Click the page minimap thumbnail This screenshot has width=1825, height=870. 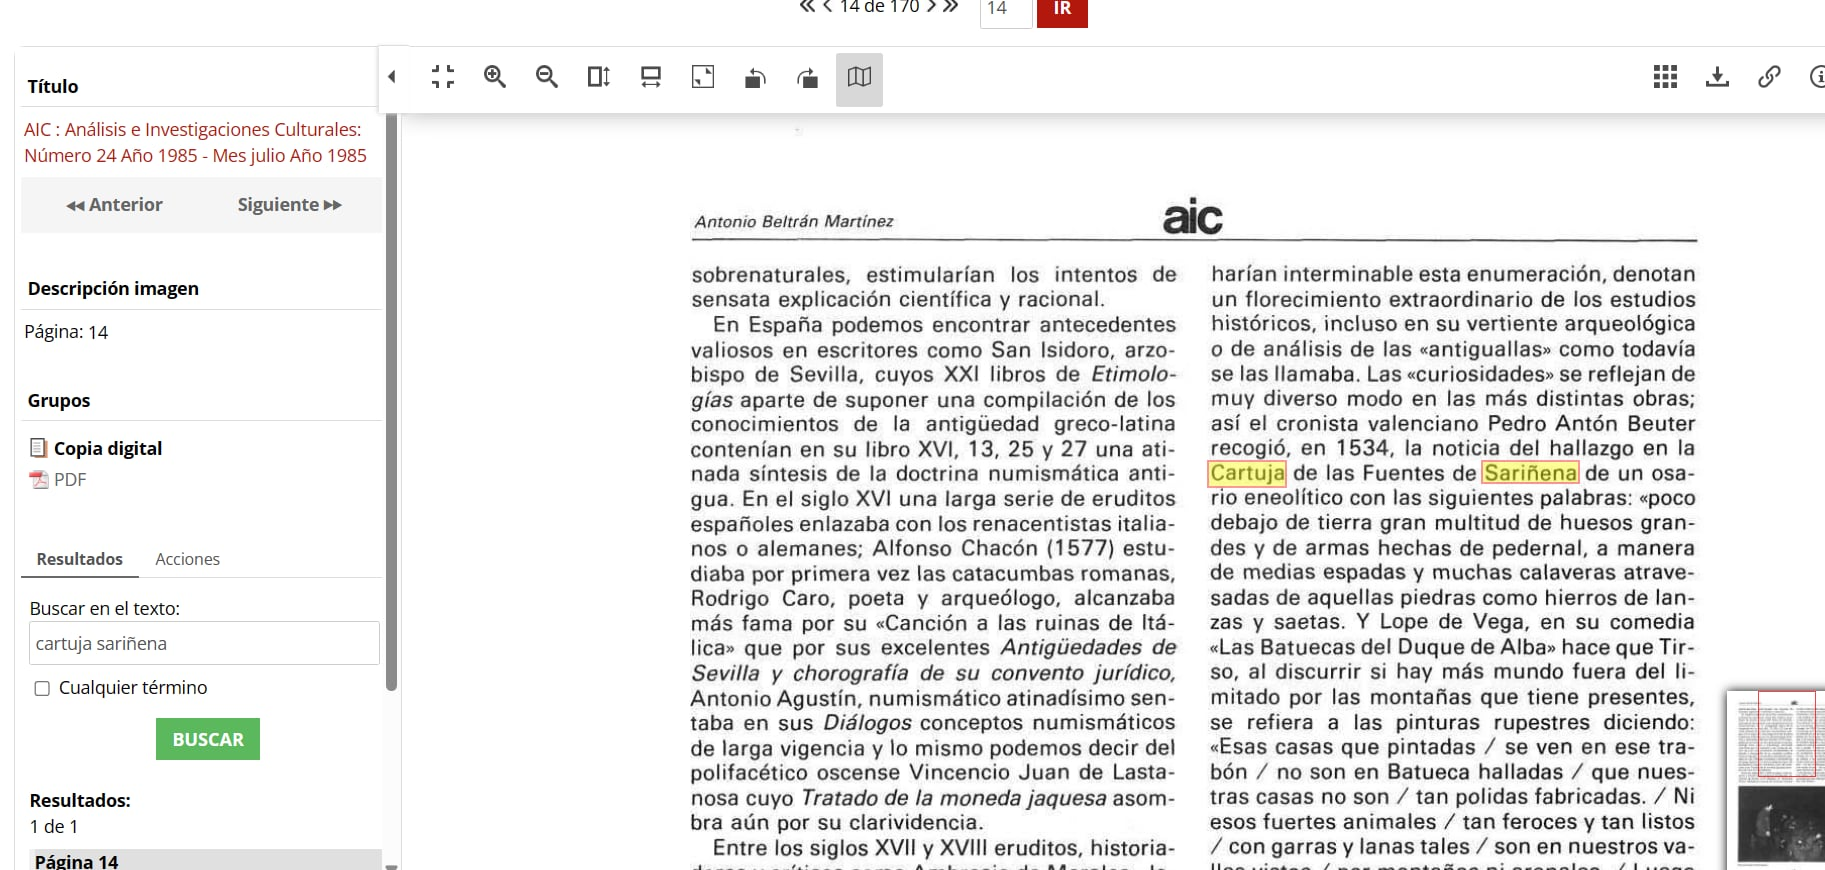[x=1776, y=777]
